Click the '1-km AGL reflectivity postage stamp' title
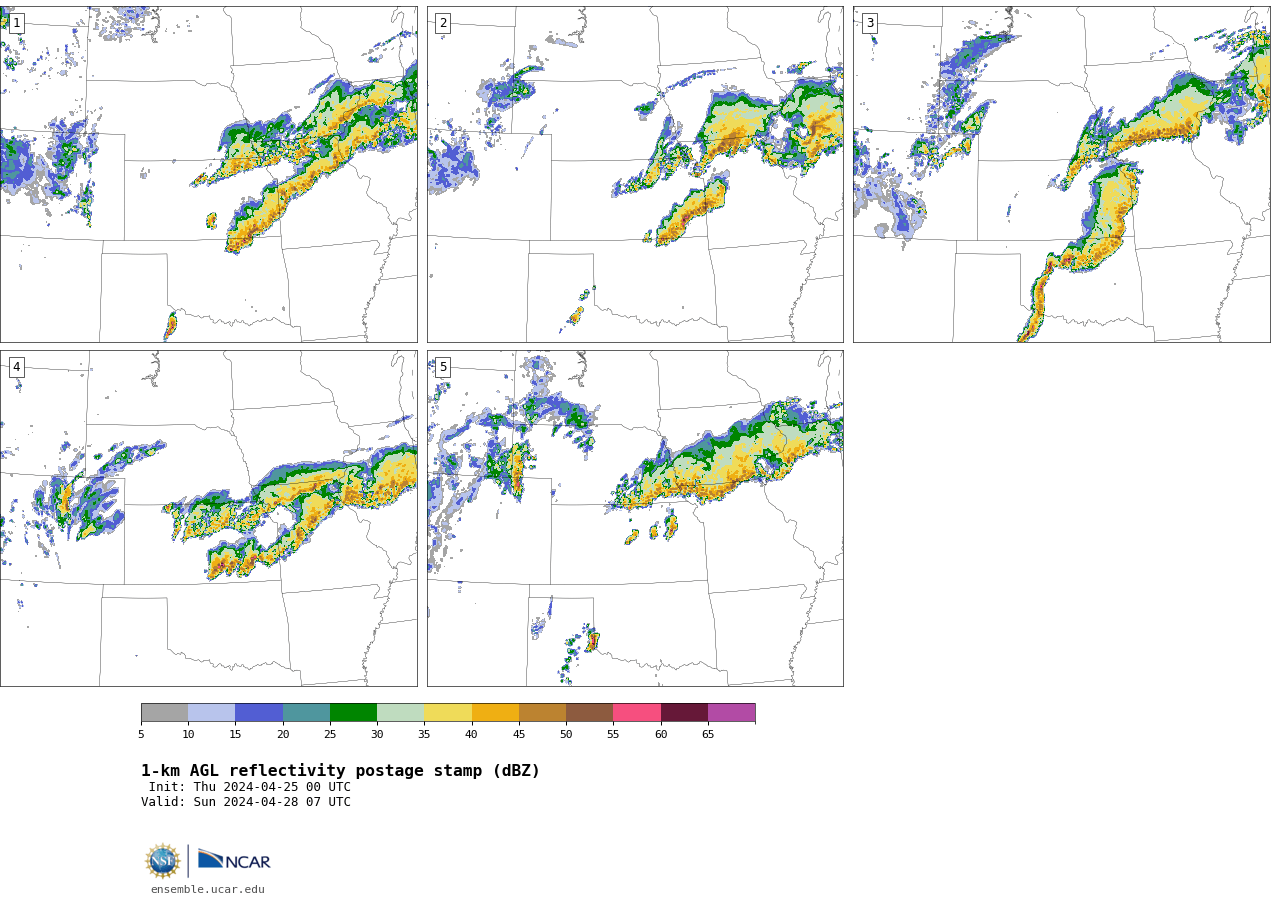 click(x=340, y=771)
